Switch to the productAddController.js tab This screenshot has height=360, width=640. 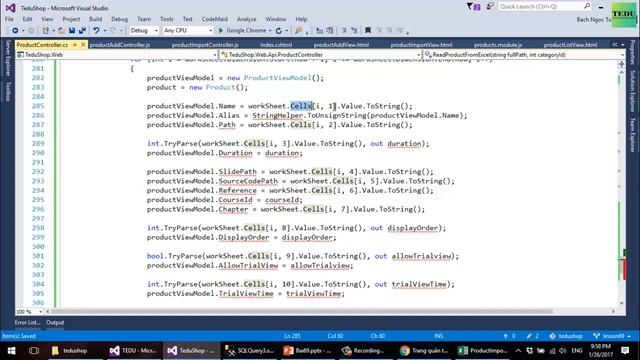tap(120, 45)
